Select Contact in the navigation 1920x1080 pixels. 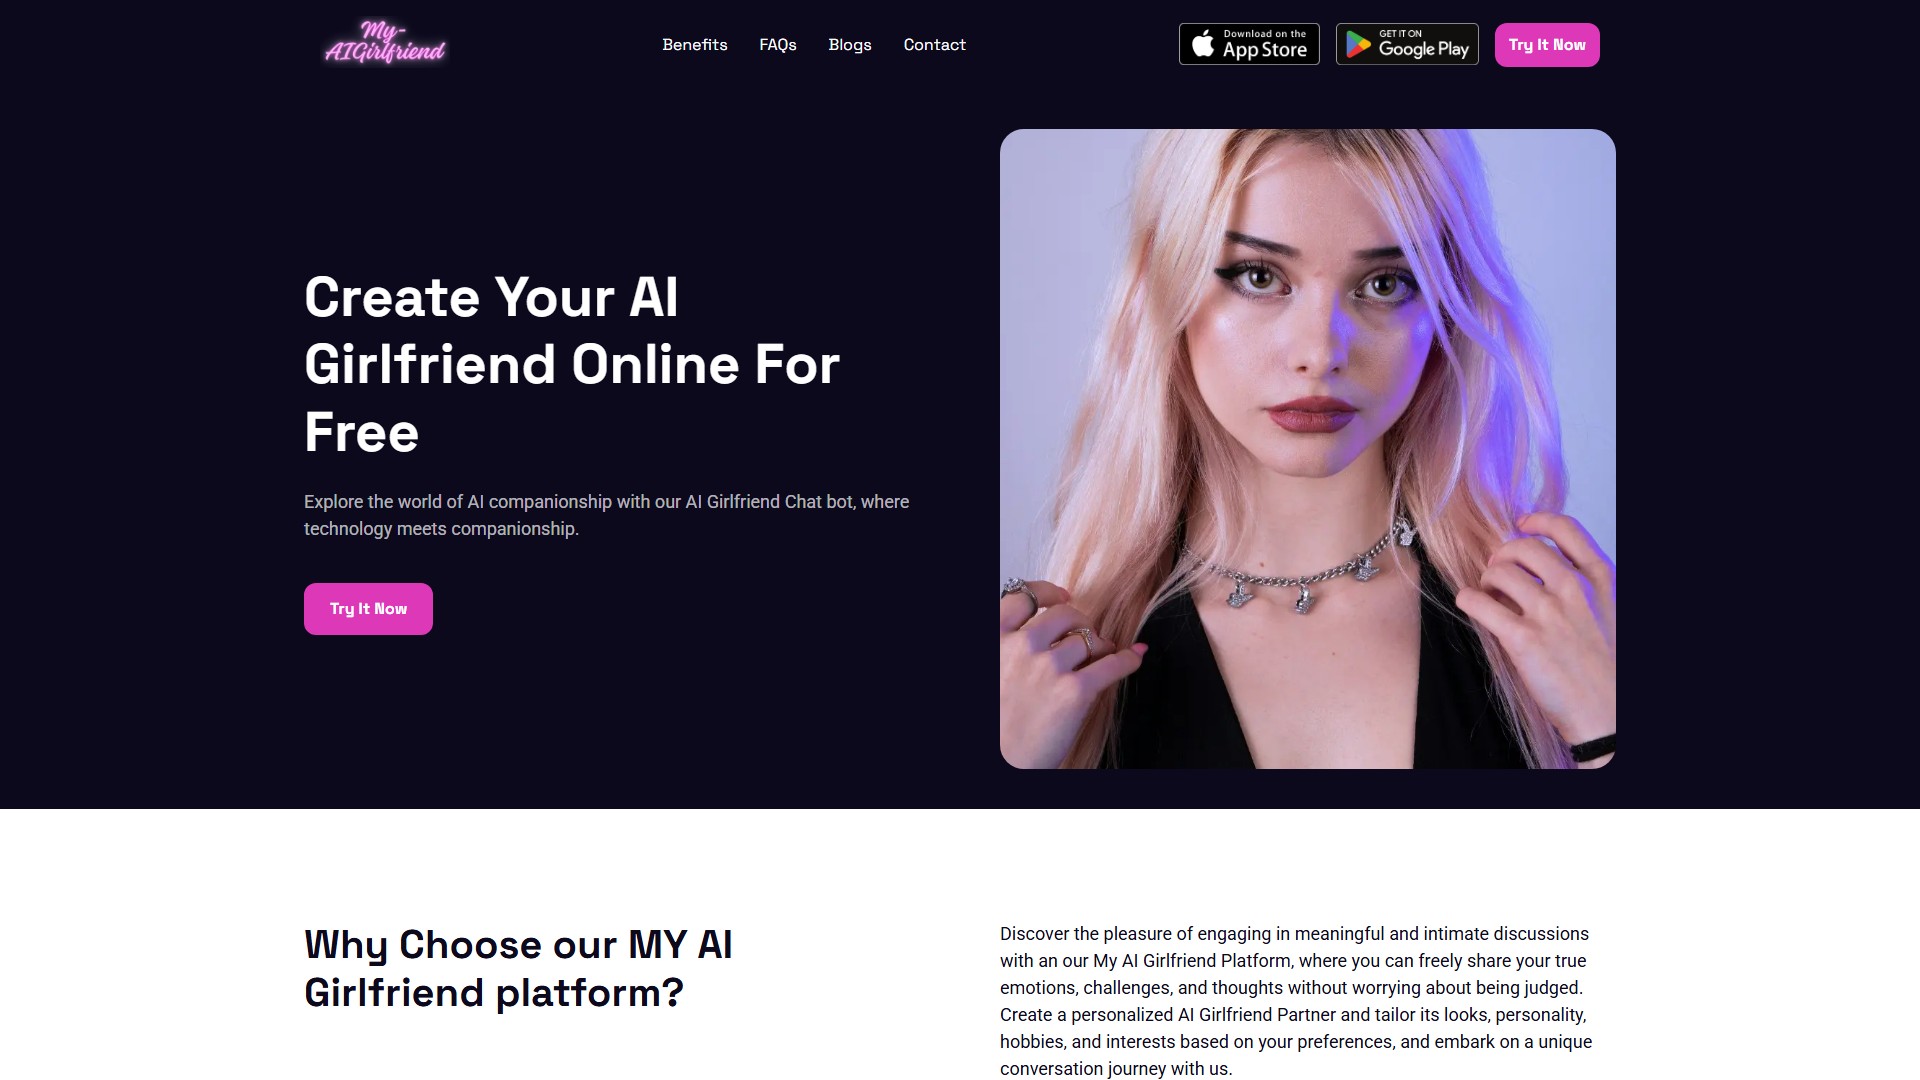tap(934, 45)
